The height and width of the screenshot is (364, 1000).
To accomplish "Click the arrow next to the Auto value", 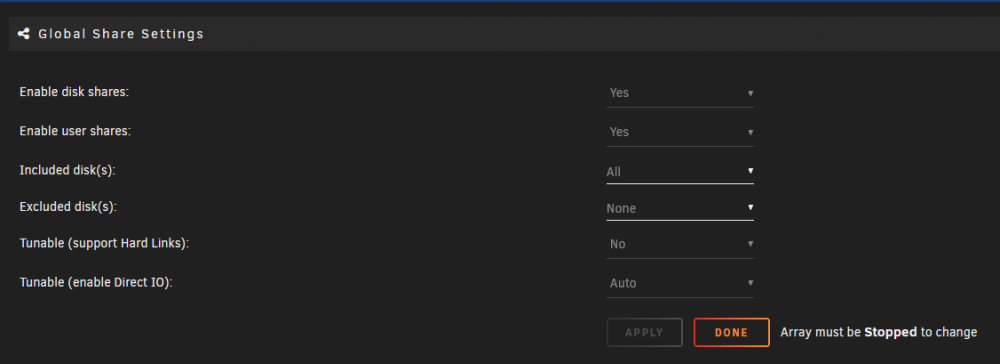I will (x=751, y=282).
